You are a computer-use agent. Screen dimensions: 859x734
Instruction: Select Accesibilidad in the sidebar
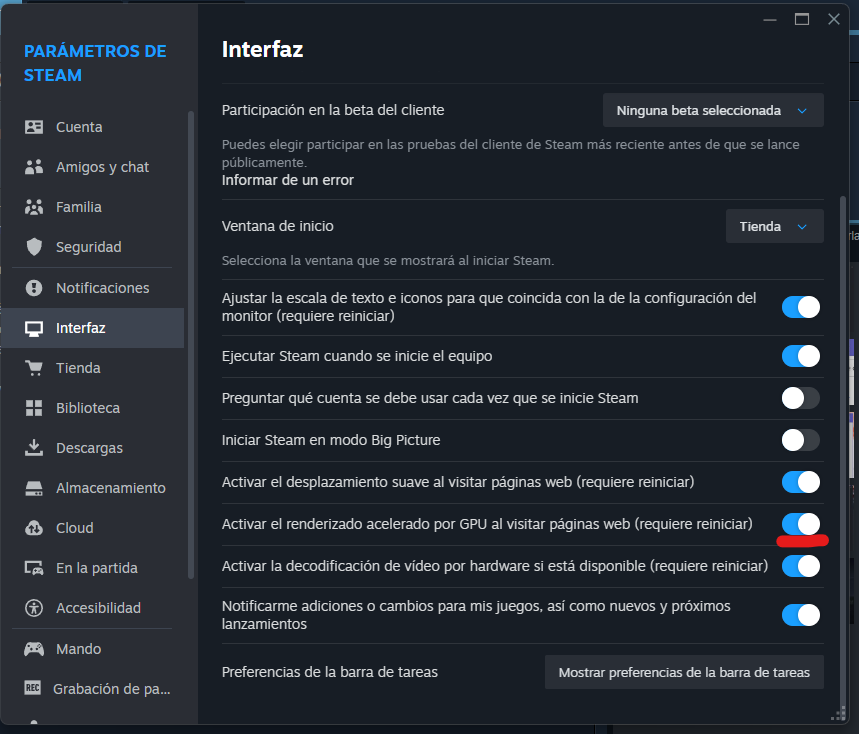pyautogui.click(x=98, y=608)
